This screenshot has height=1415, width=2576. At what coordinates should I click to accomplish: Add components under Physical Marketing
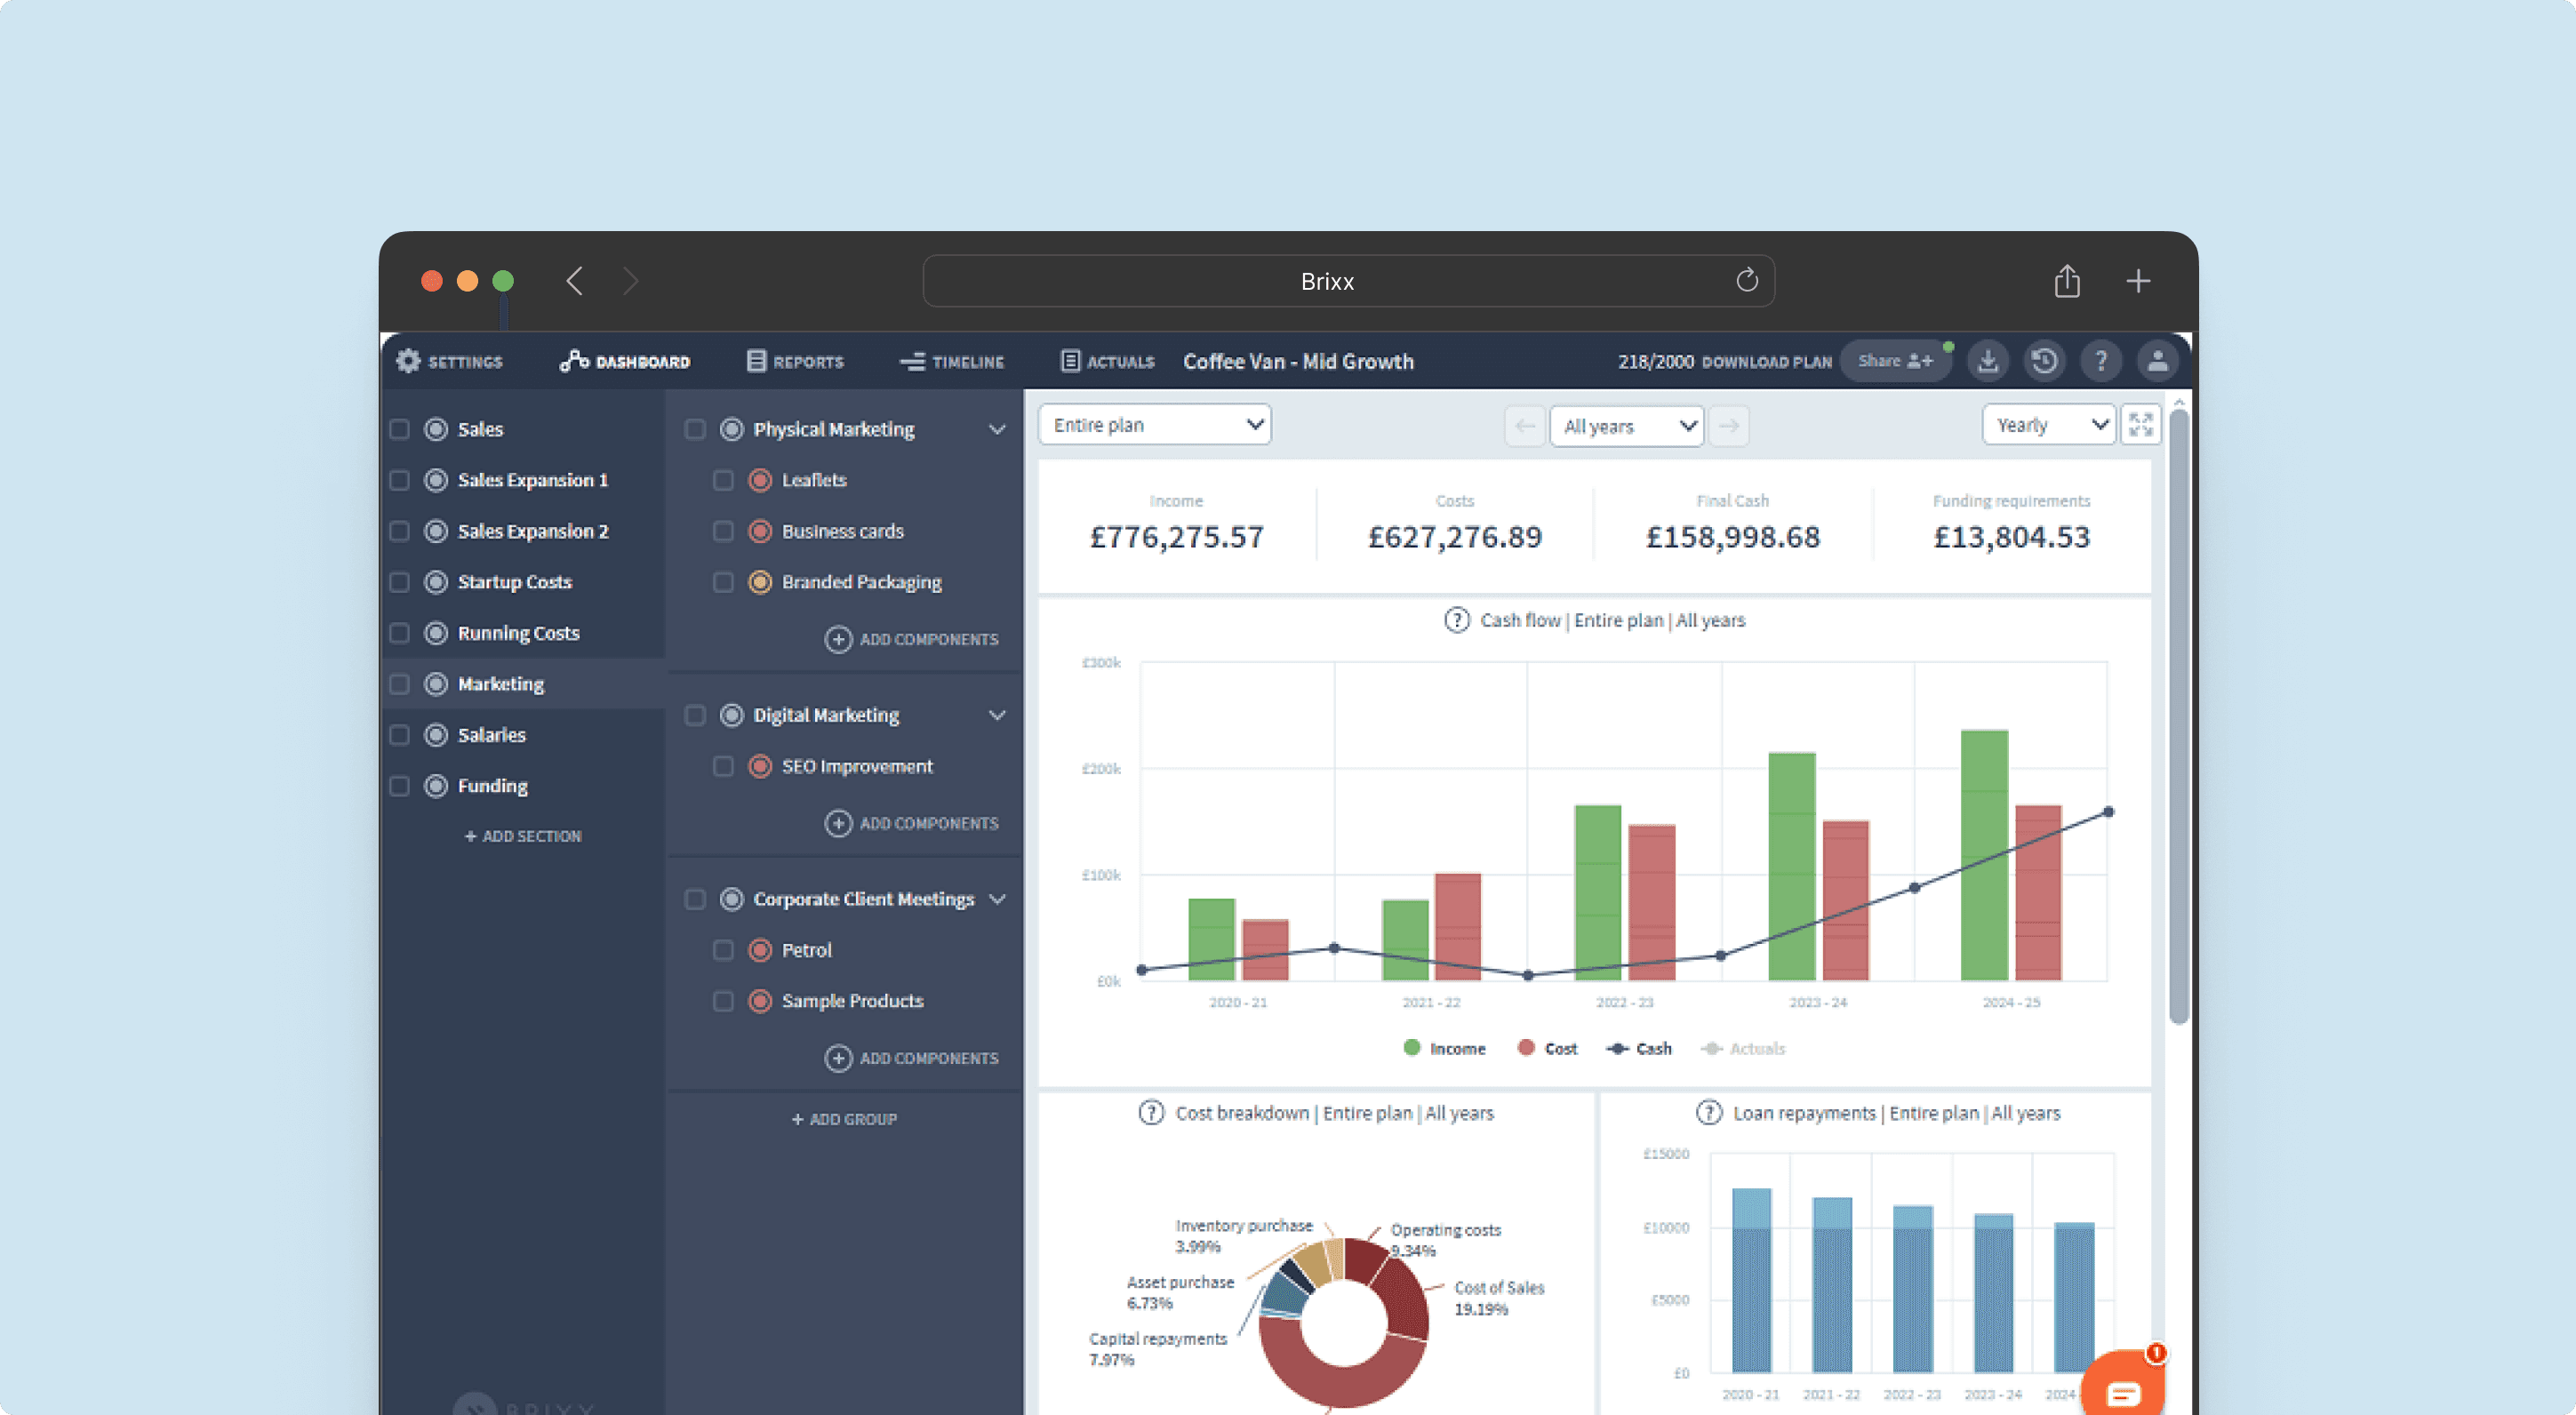912,639
